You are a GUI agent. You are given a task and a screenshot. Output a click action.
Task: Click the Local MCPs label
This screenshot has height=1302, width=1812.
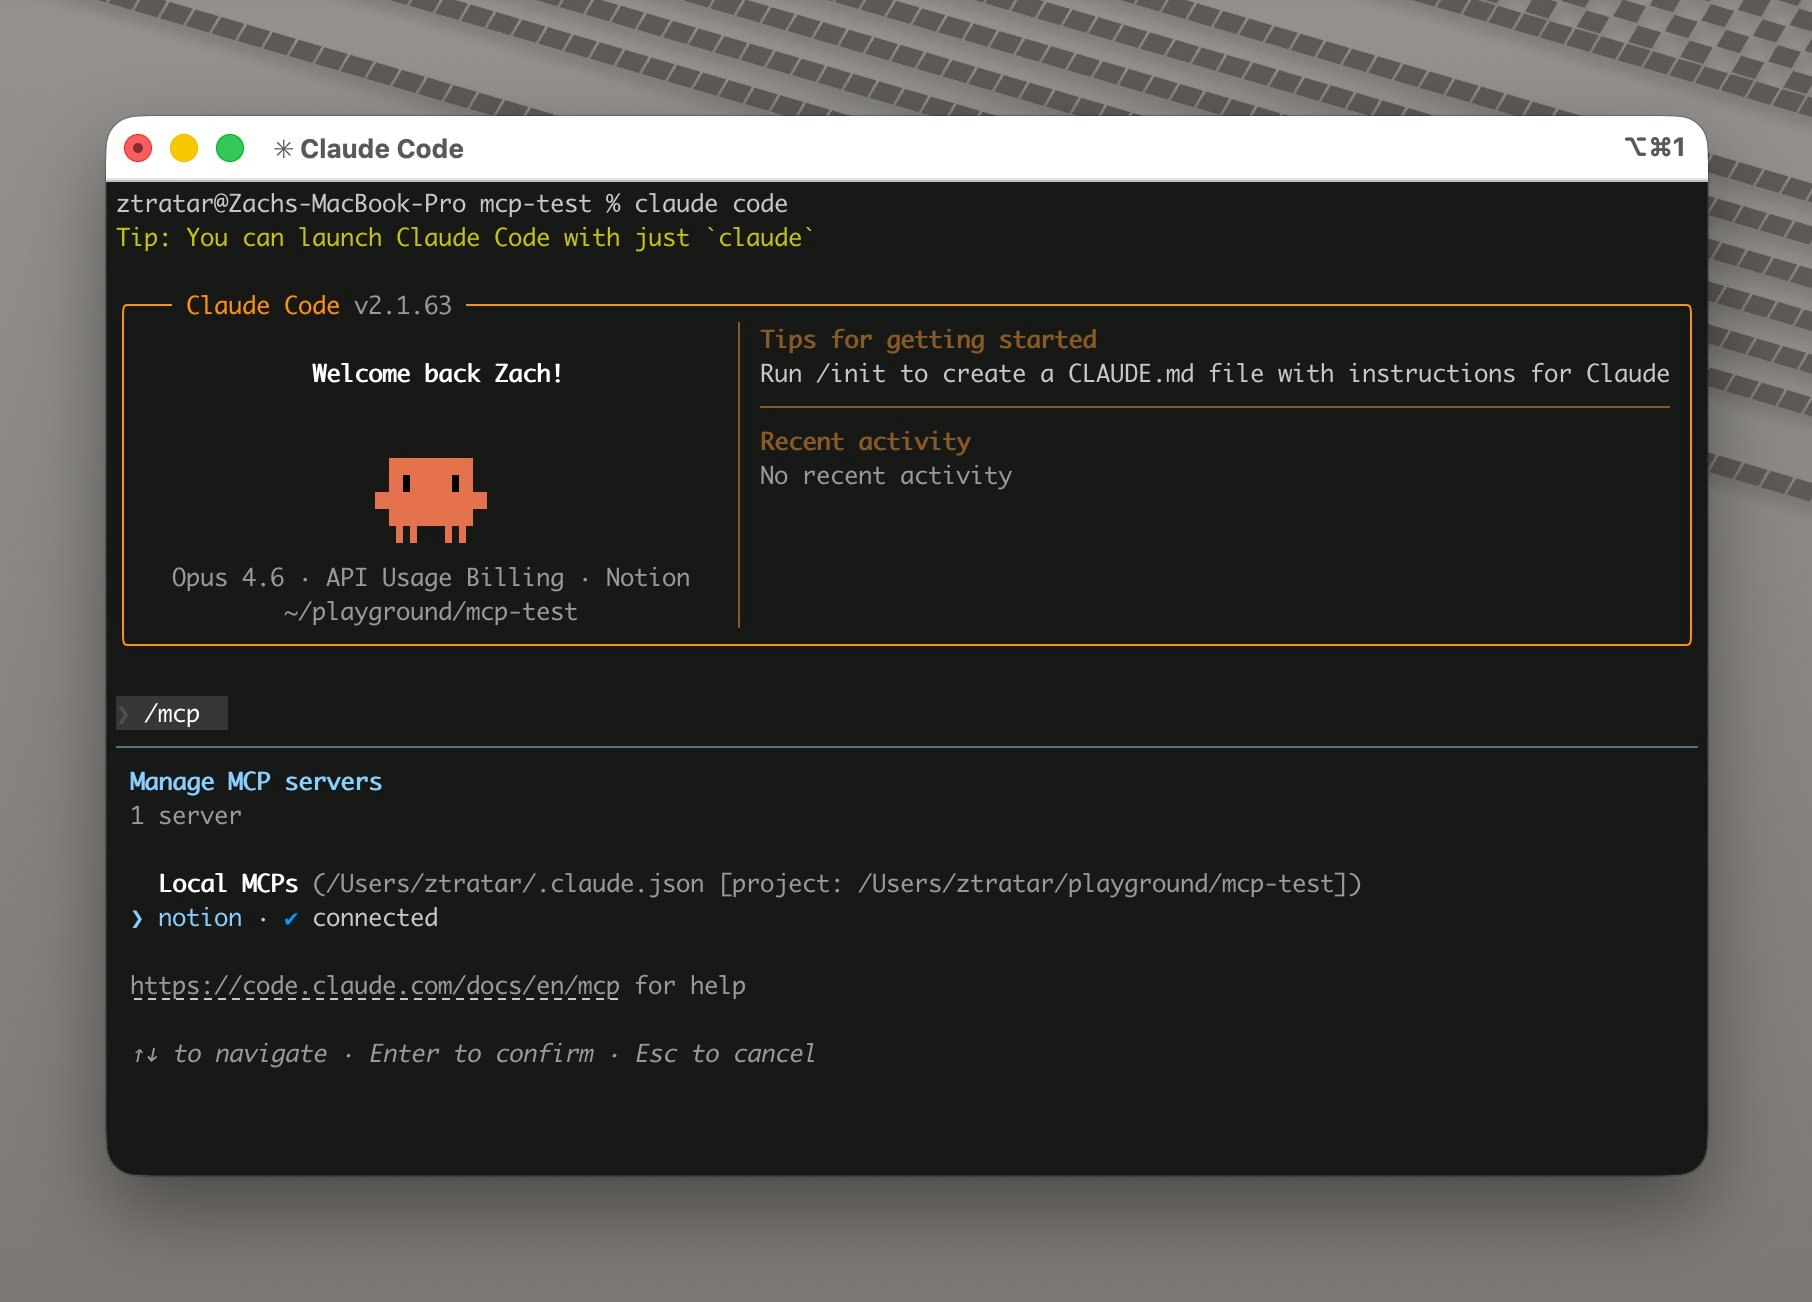coord(228,884)
